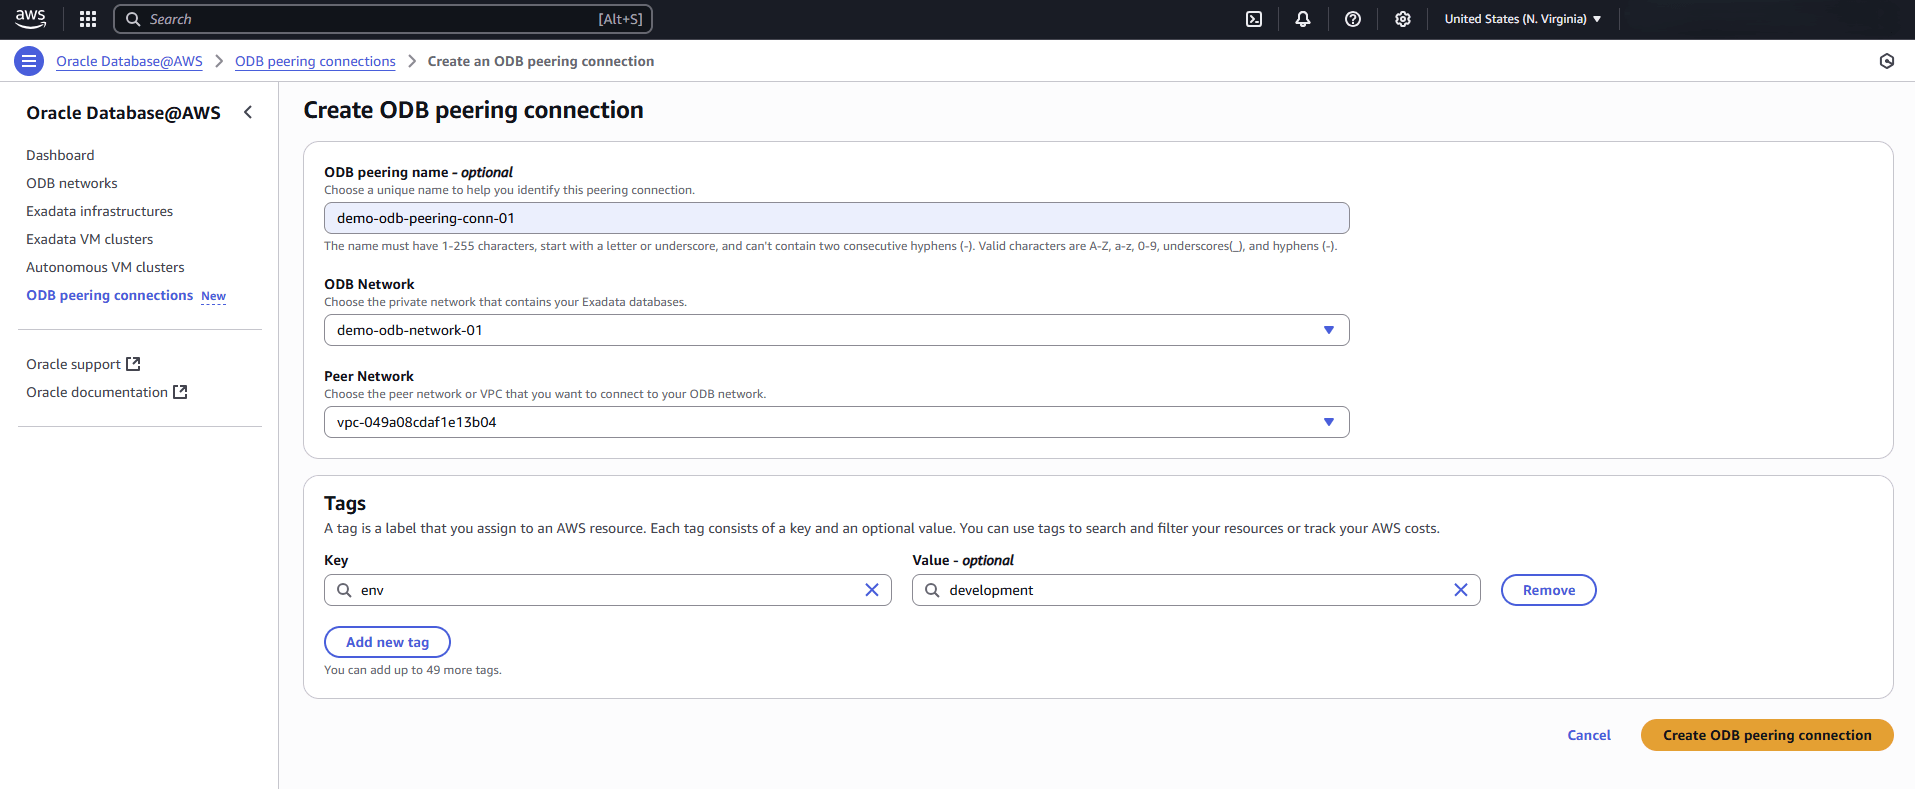
Task: Click Add new tag button
Action: pos(387,642)
